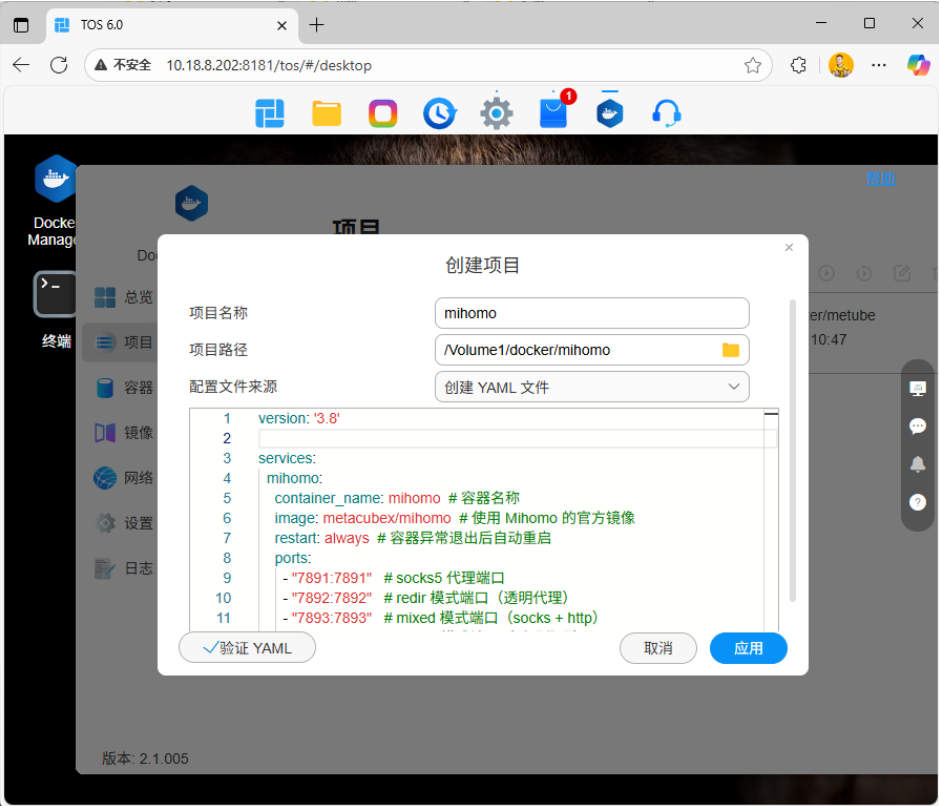Open the question mark help icon in side panel

point(917,502)
